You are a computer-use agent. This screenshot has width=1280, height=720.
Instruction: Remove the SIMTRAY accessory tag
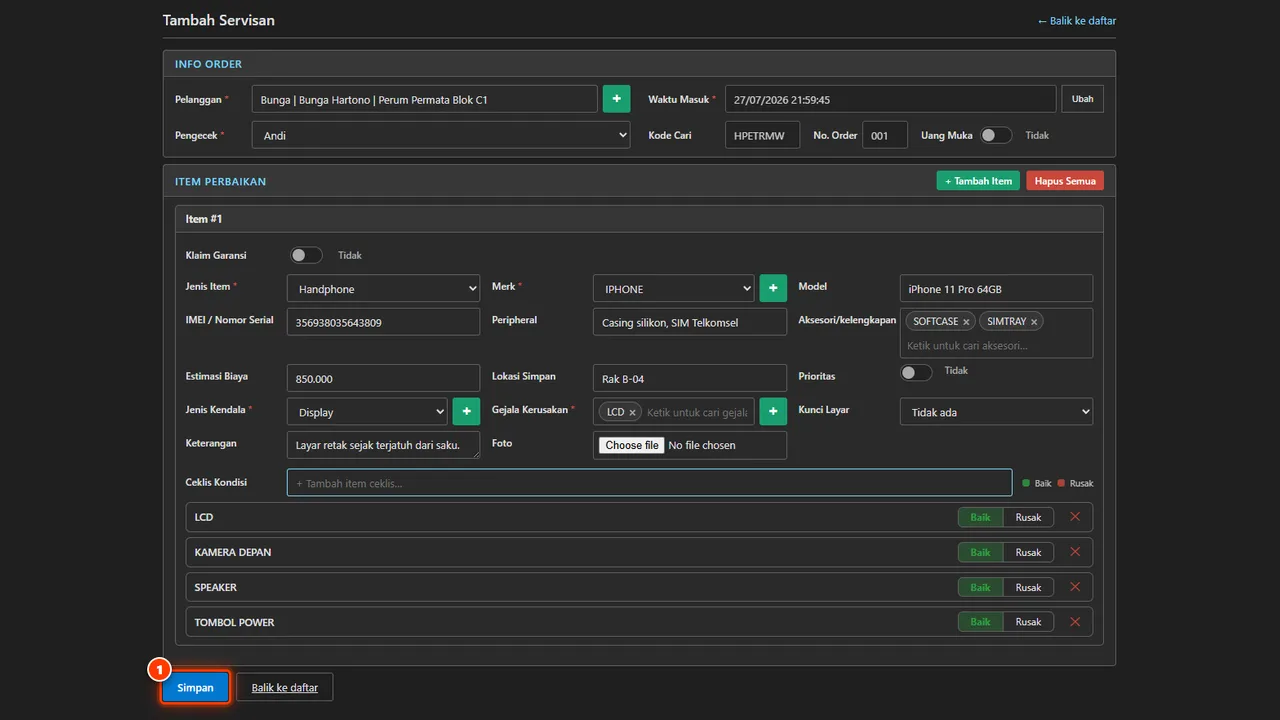pyautogui.click(x=1034, y=322)
